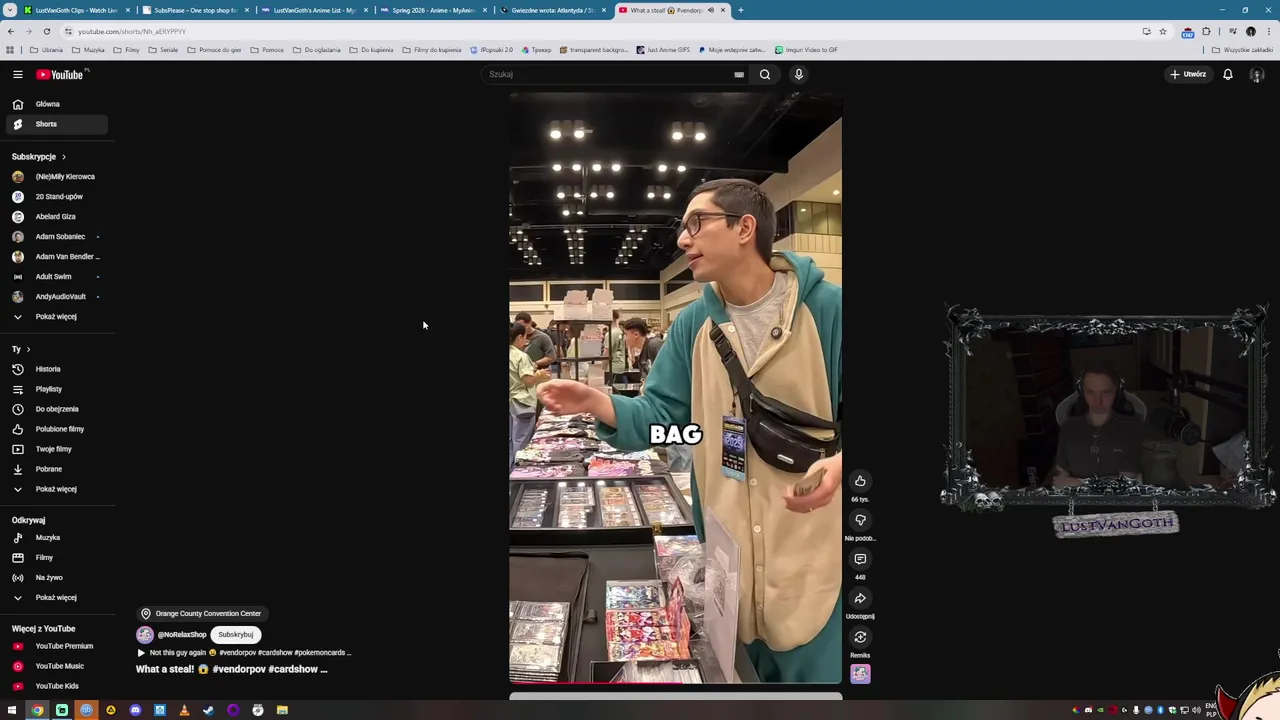The image size is (1280, 720).
Task: Open Discord from the taskbar
Action: click(x=135, y=710)
